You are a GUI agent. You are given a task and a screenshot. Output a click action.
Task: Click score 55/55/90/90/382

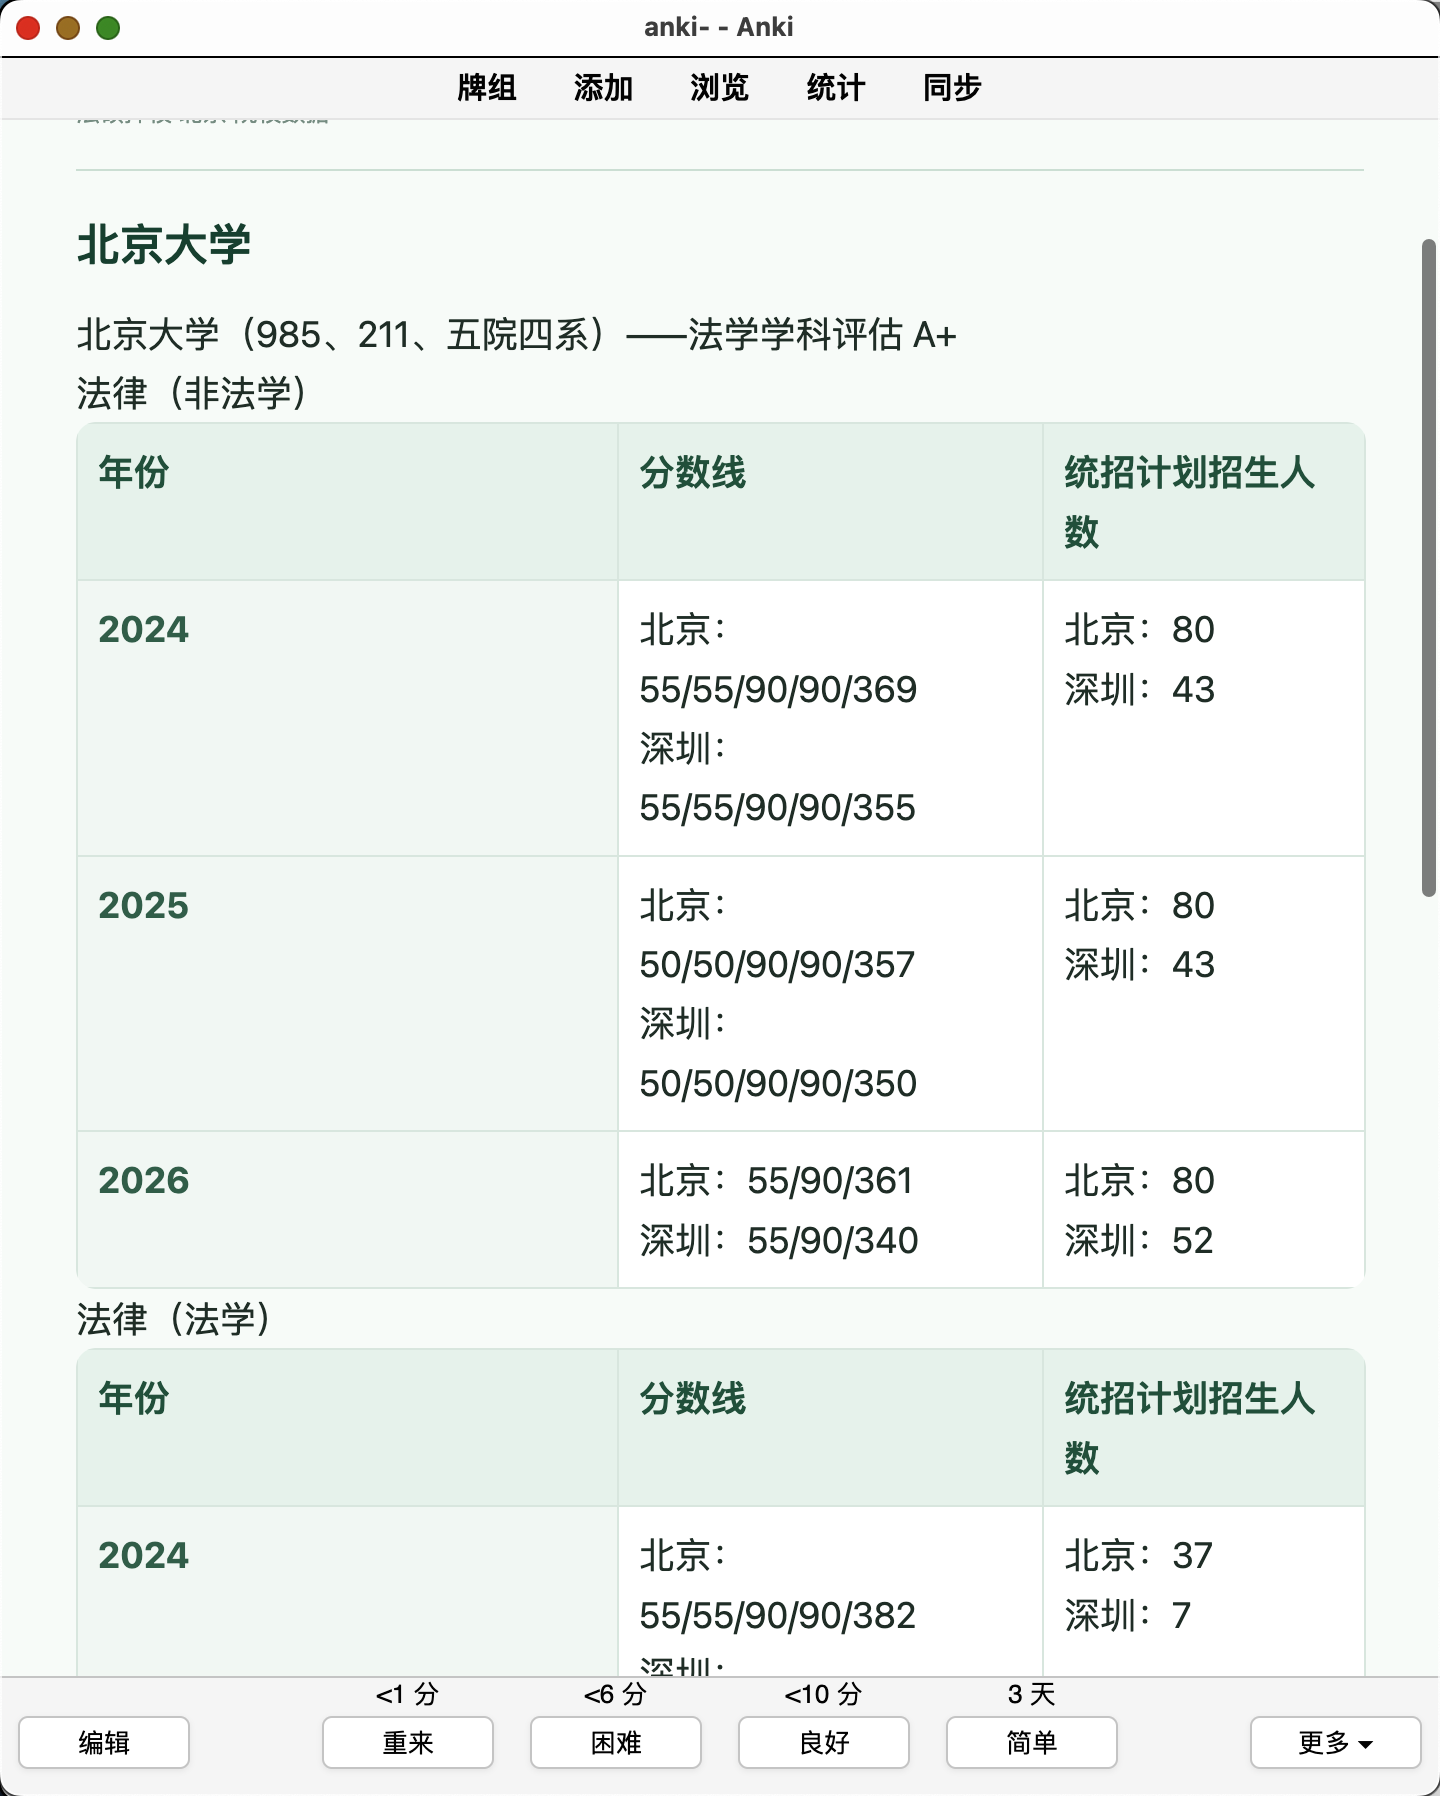[778, 1615]
